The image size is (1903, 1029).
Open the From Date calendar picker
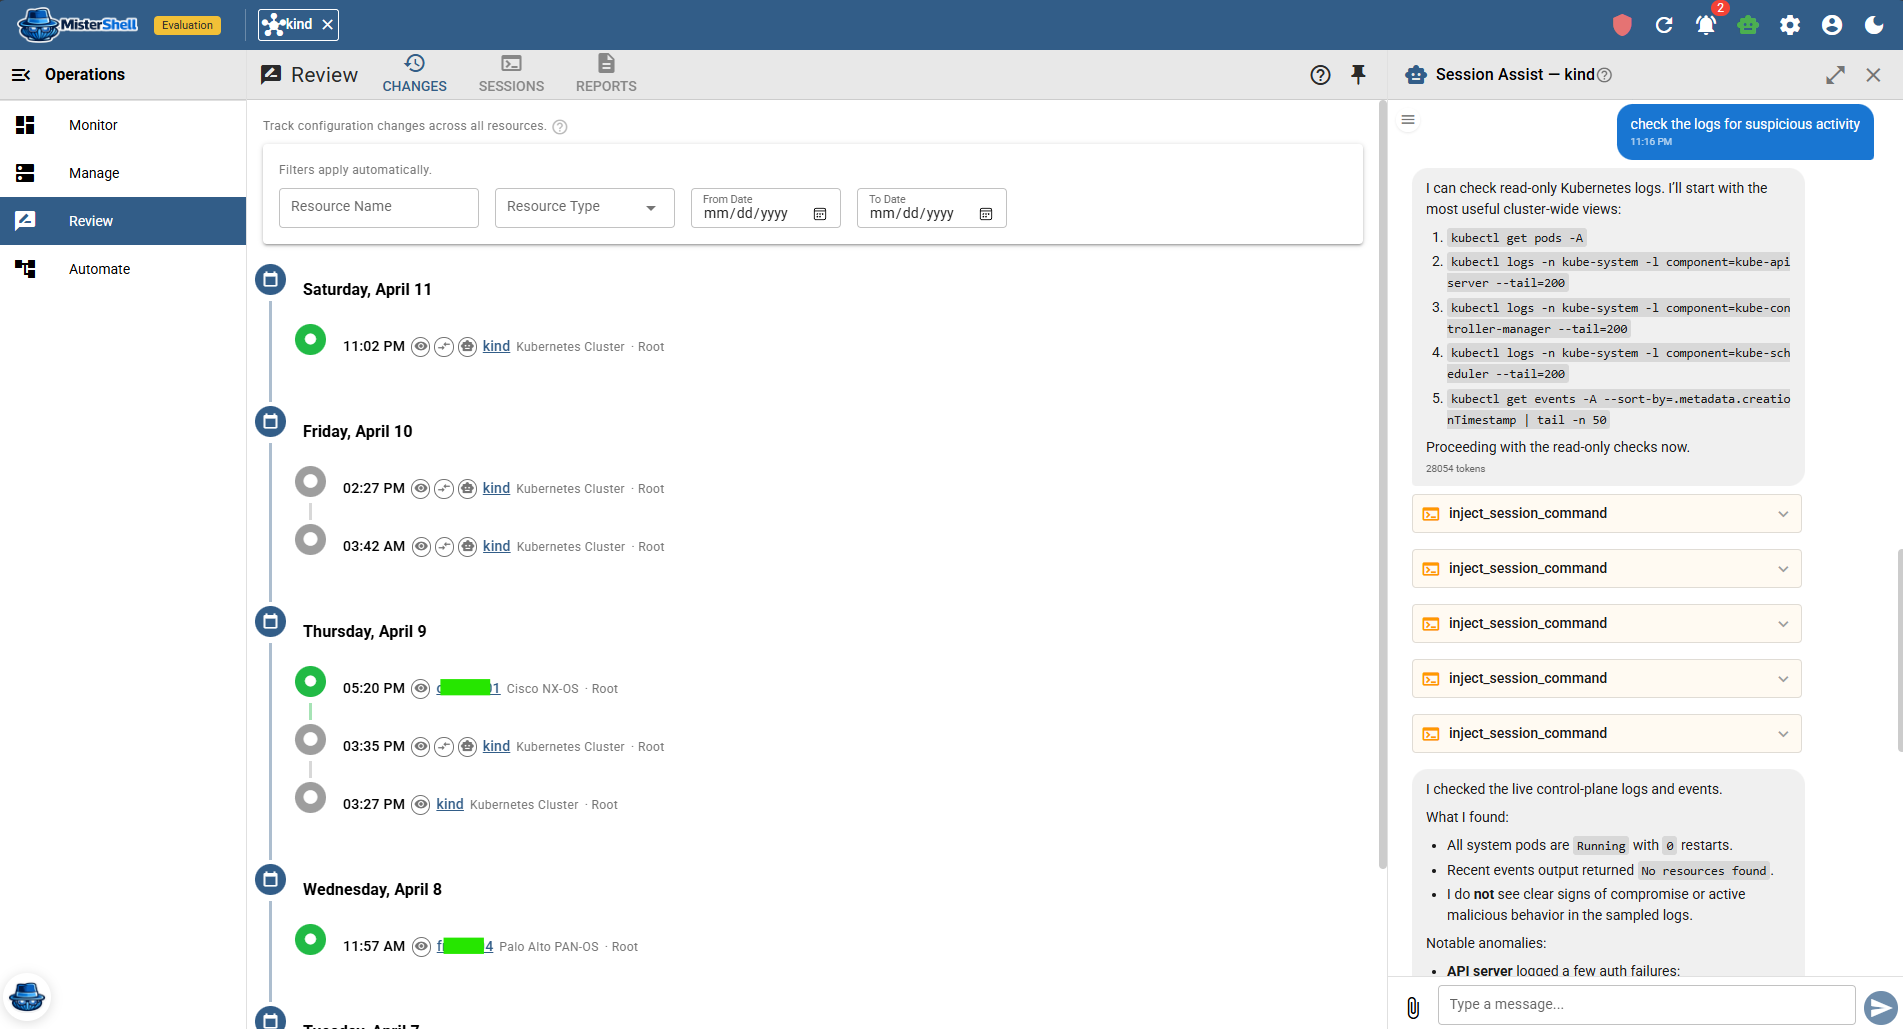820,214
